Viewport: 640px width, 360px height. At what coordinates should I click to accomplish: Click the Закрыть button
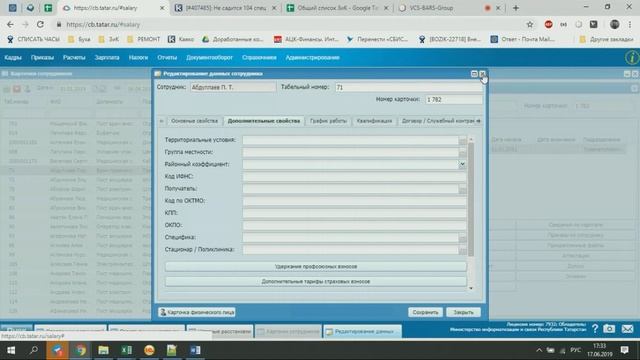[x=463, y=312]
